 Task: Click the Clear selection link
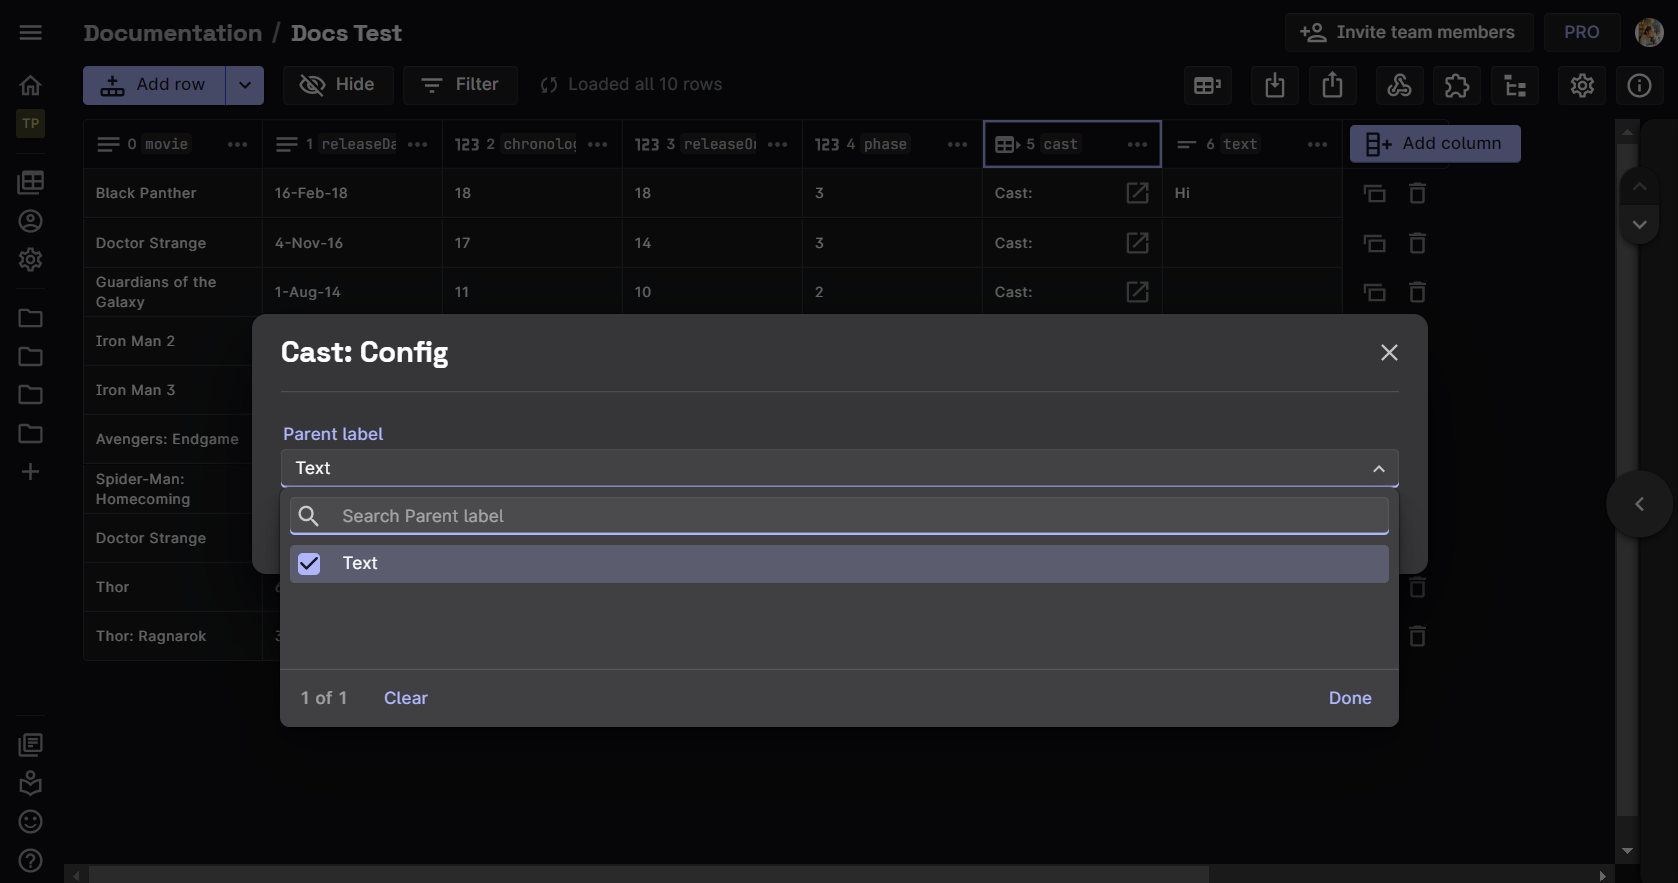pyautogui.click(x=405, y=698)
